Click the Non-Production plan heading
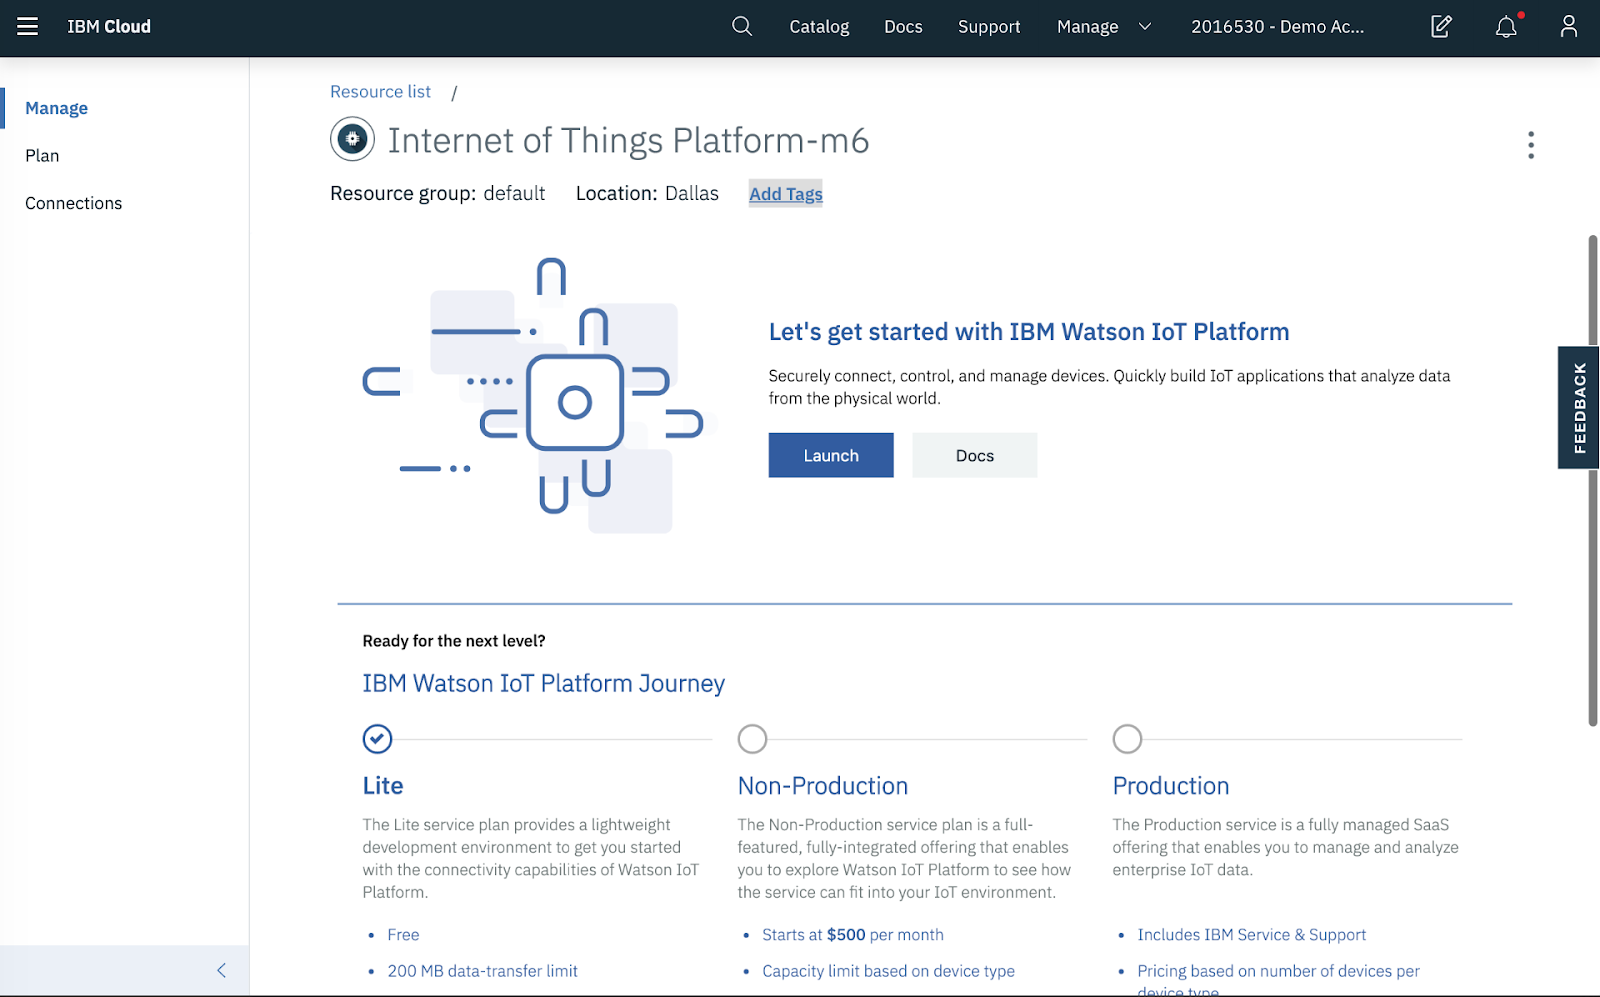 point(823,786)
